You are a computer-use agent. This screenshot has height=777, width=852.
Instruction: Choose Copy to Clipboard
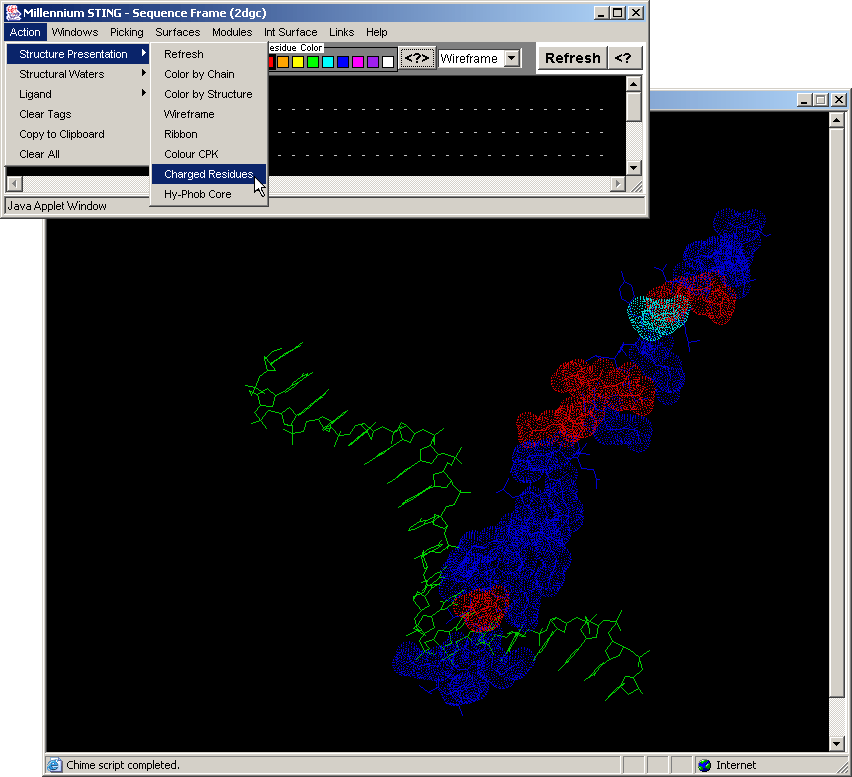[78, 134]
